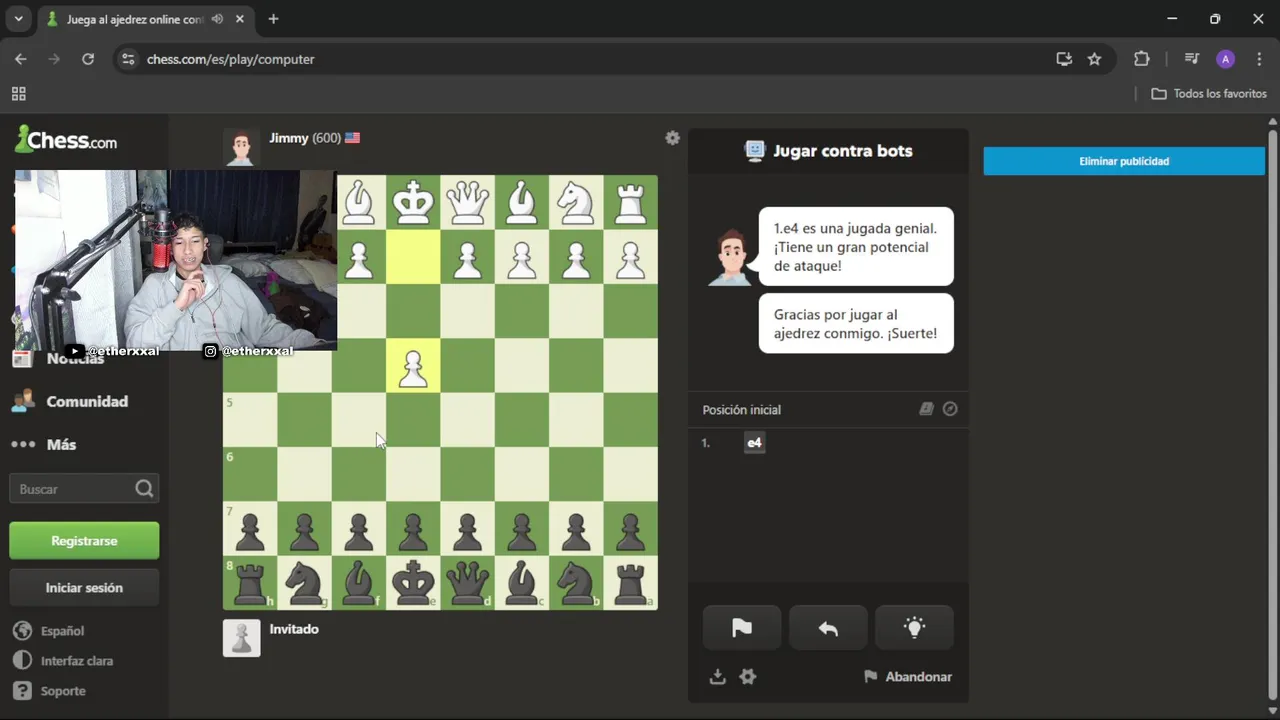Image resolution: width=1280 pixels, height=720 pixels.
Task: Undo last move with back arrow button
Action: [x=828, y=628]
